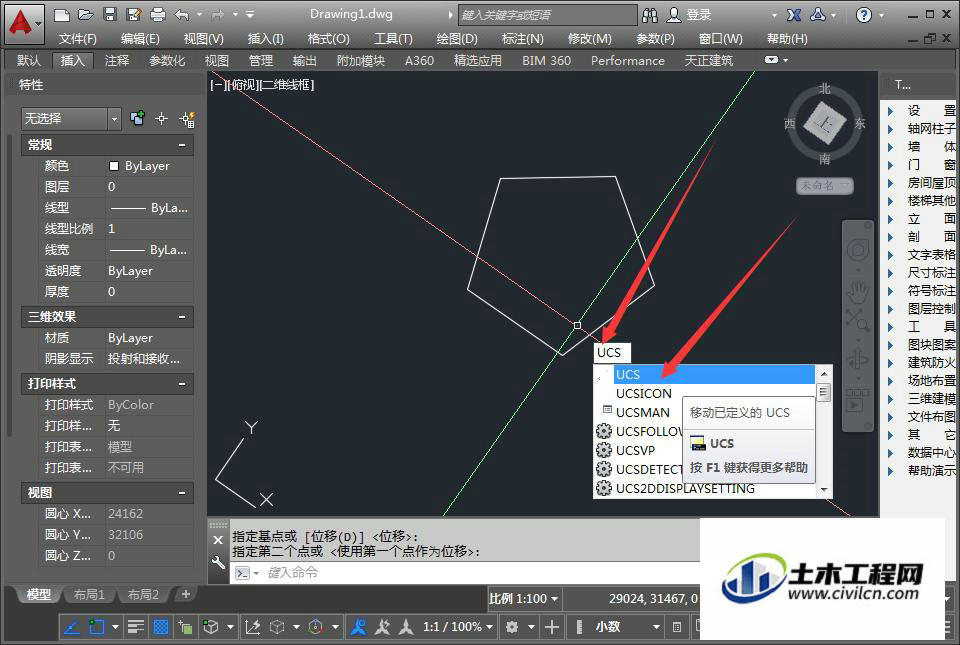Open the 绘图(D) menu
The width and height of the screenshot is (960, 645).
[x=457, y=39]
